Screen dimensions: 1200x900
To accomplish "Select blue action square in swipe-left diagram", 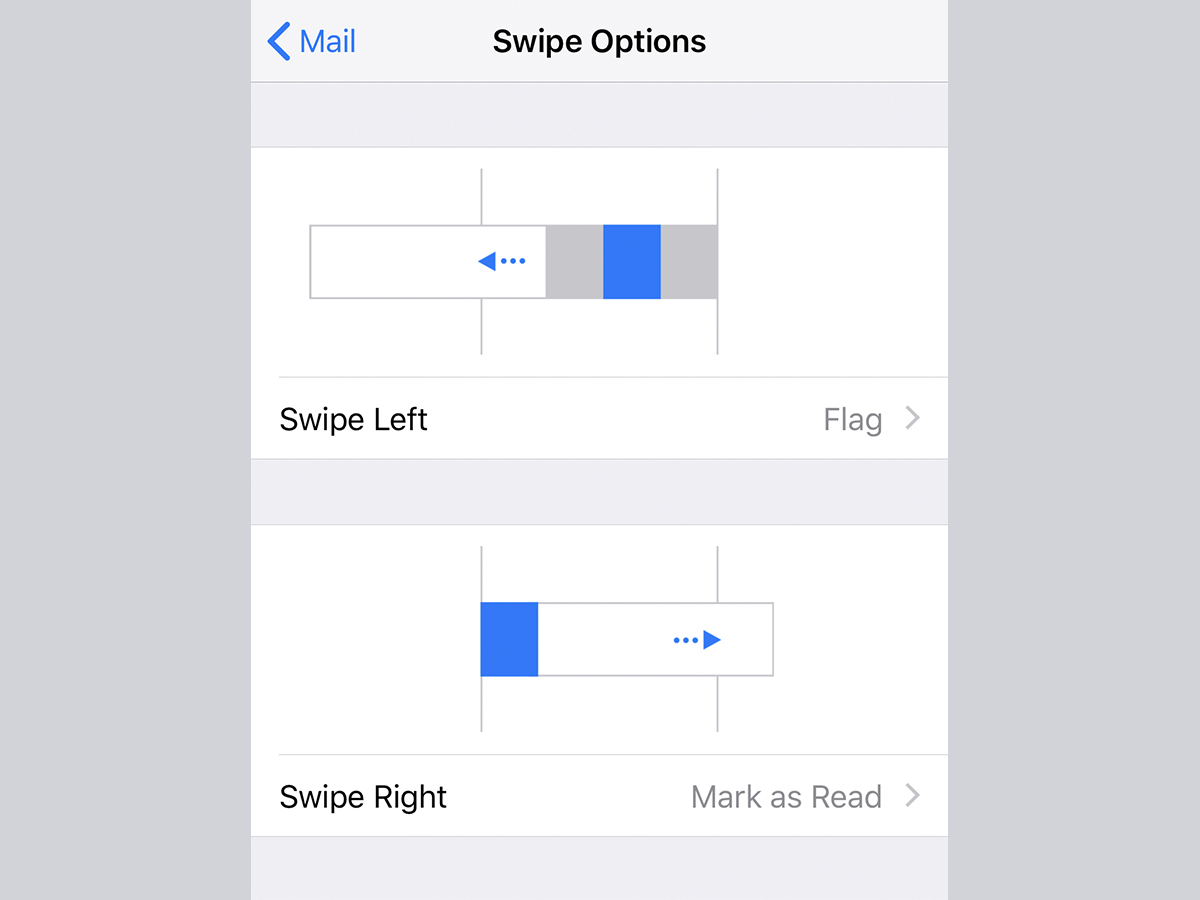I will [631, 262].
